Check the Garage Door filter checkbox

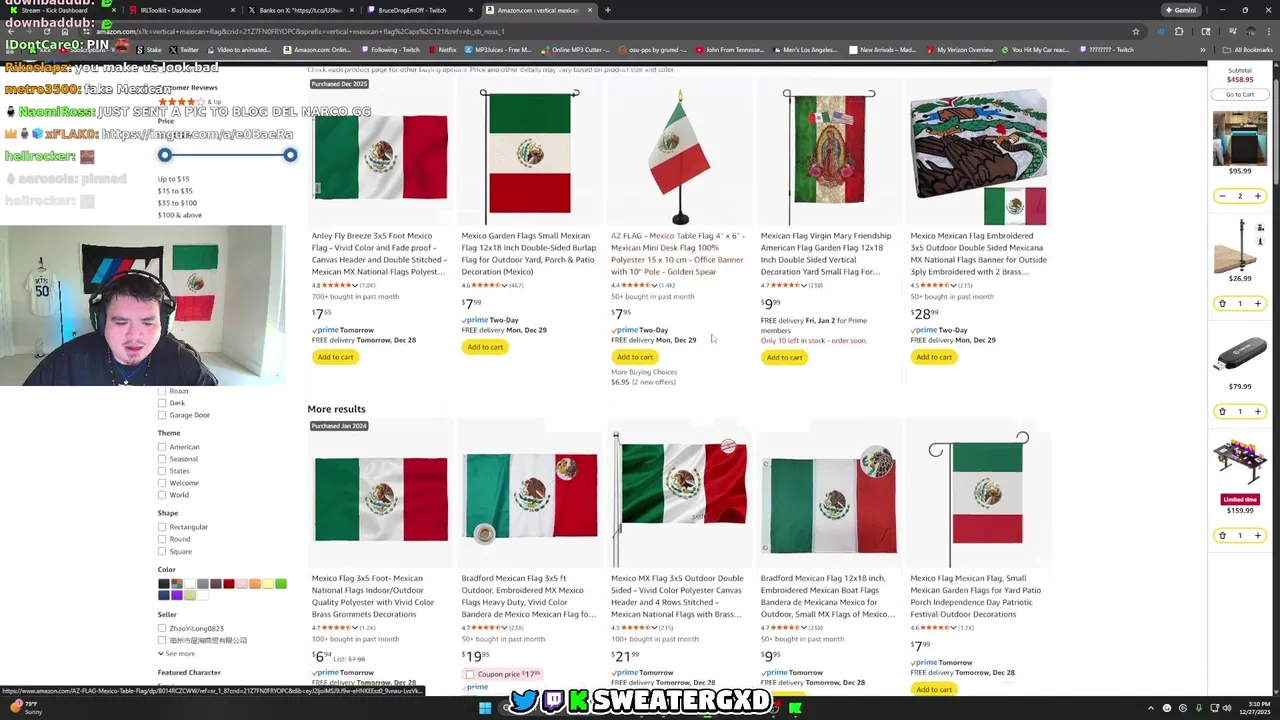(162, 415)
